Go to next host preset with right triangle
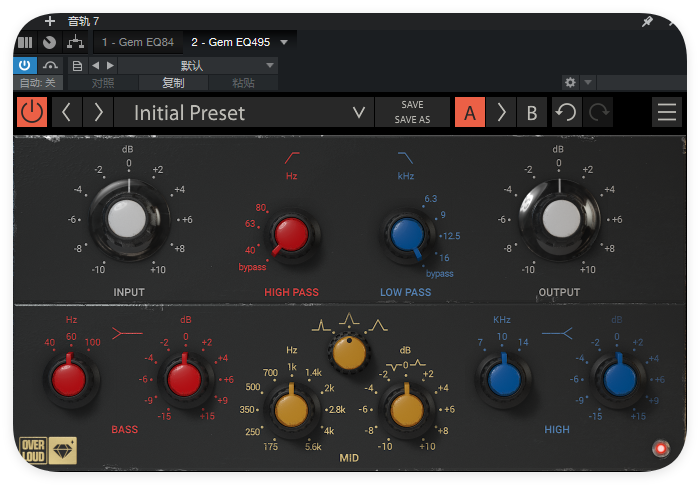 tap(110, 66)
